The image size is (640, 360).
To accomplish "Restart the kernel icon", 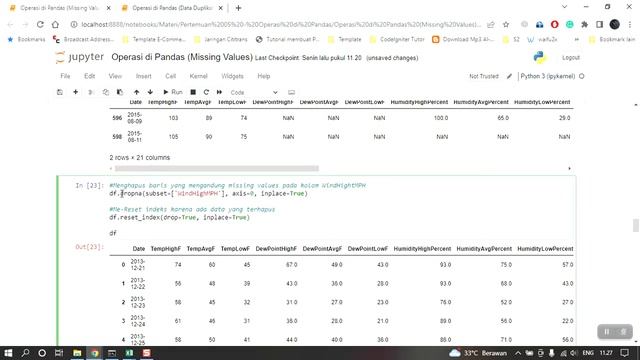I will pos(206,92).
